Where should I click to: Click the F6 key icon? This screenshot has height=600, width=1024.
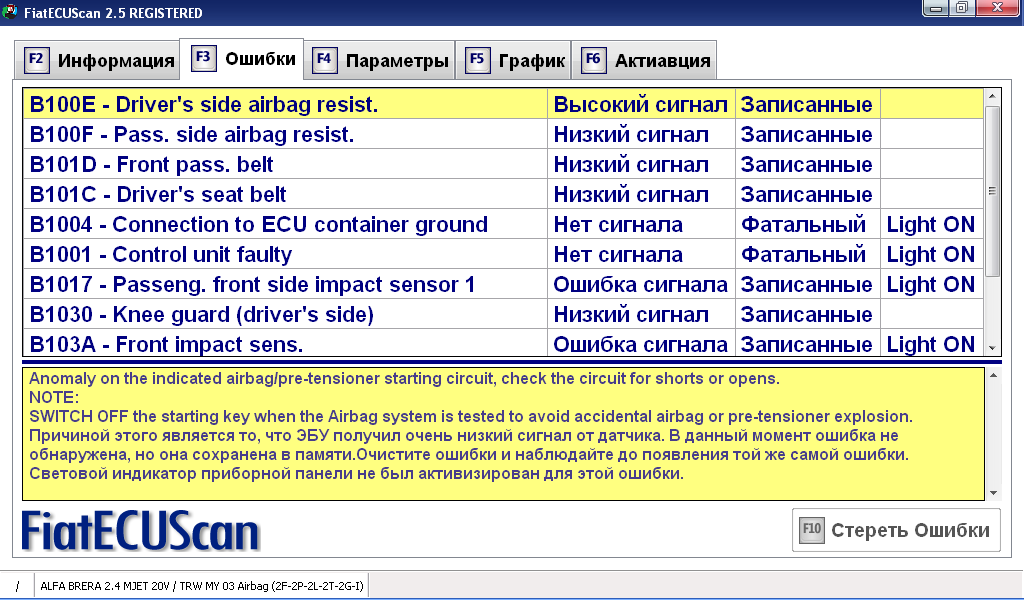coord(593,60)
